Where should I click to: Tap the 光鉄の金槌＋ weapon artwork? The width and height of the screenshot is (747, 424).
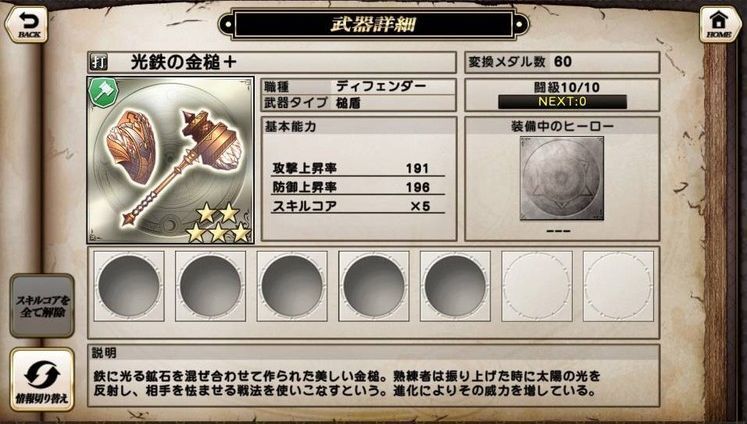[171, 160]
